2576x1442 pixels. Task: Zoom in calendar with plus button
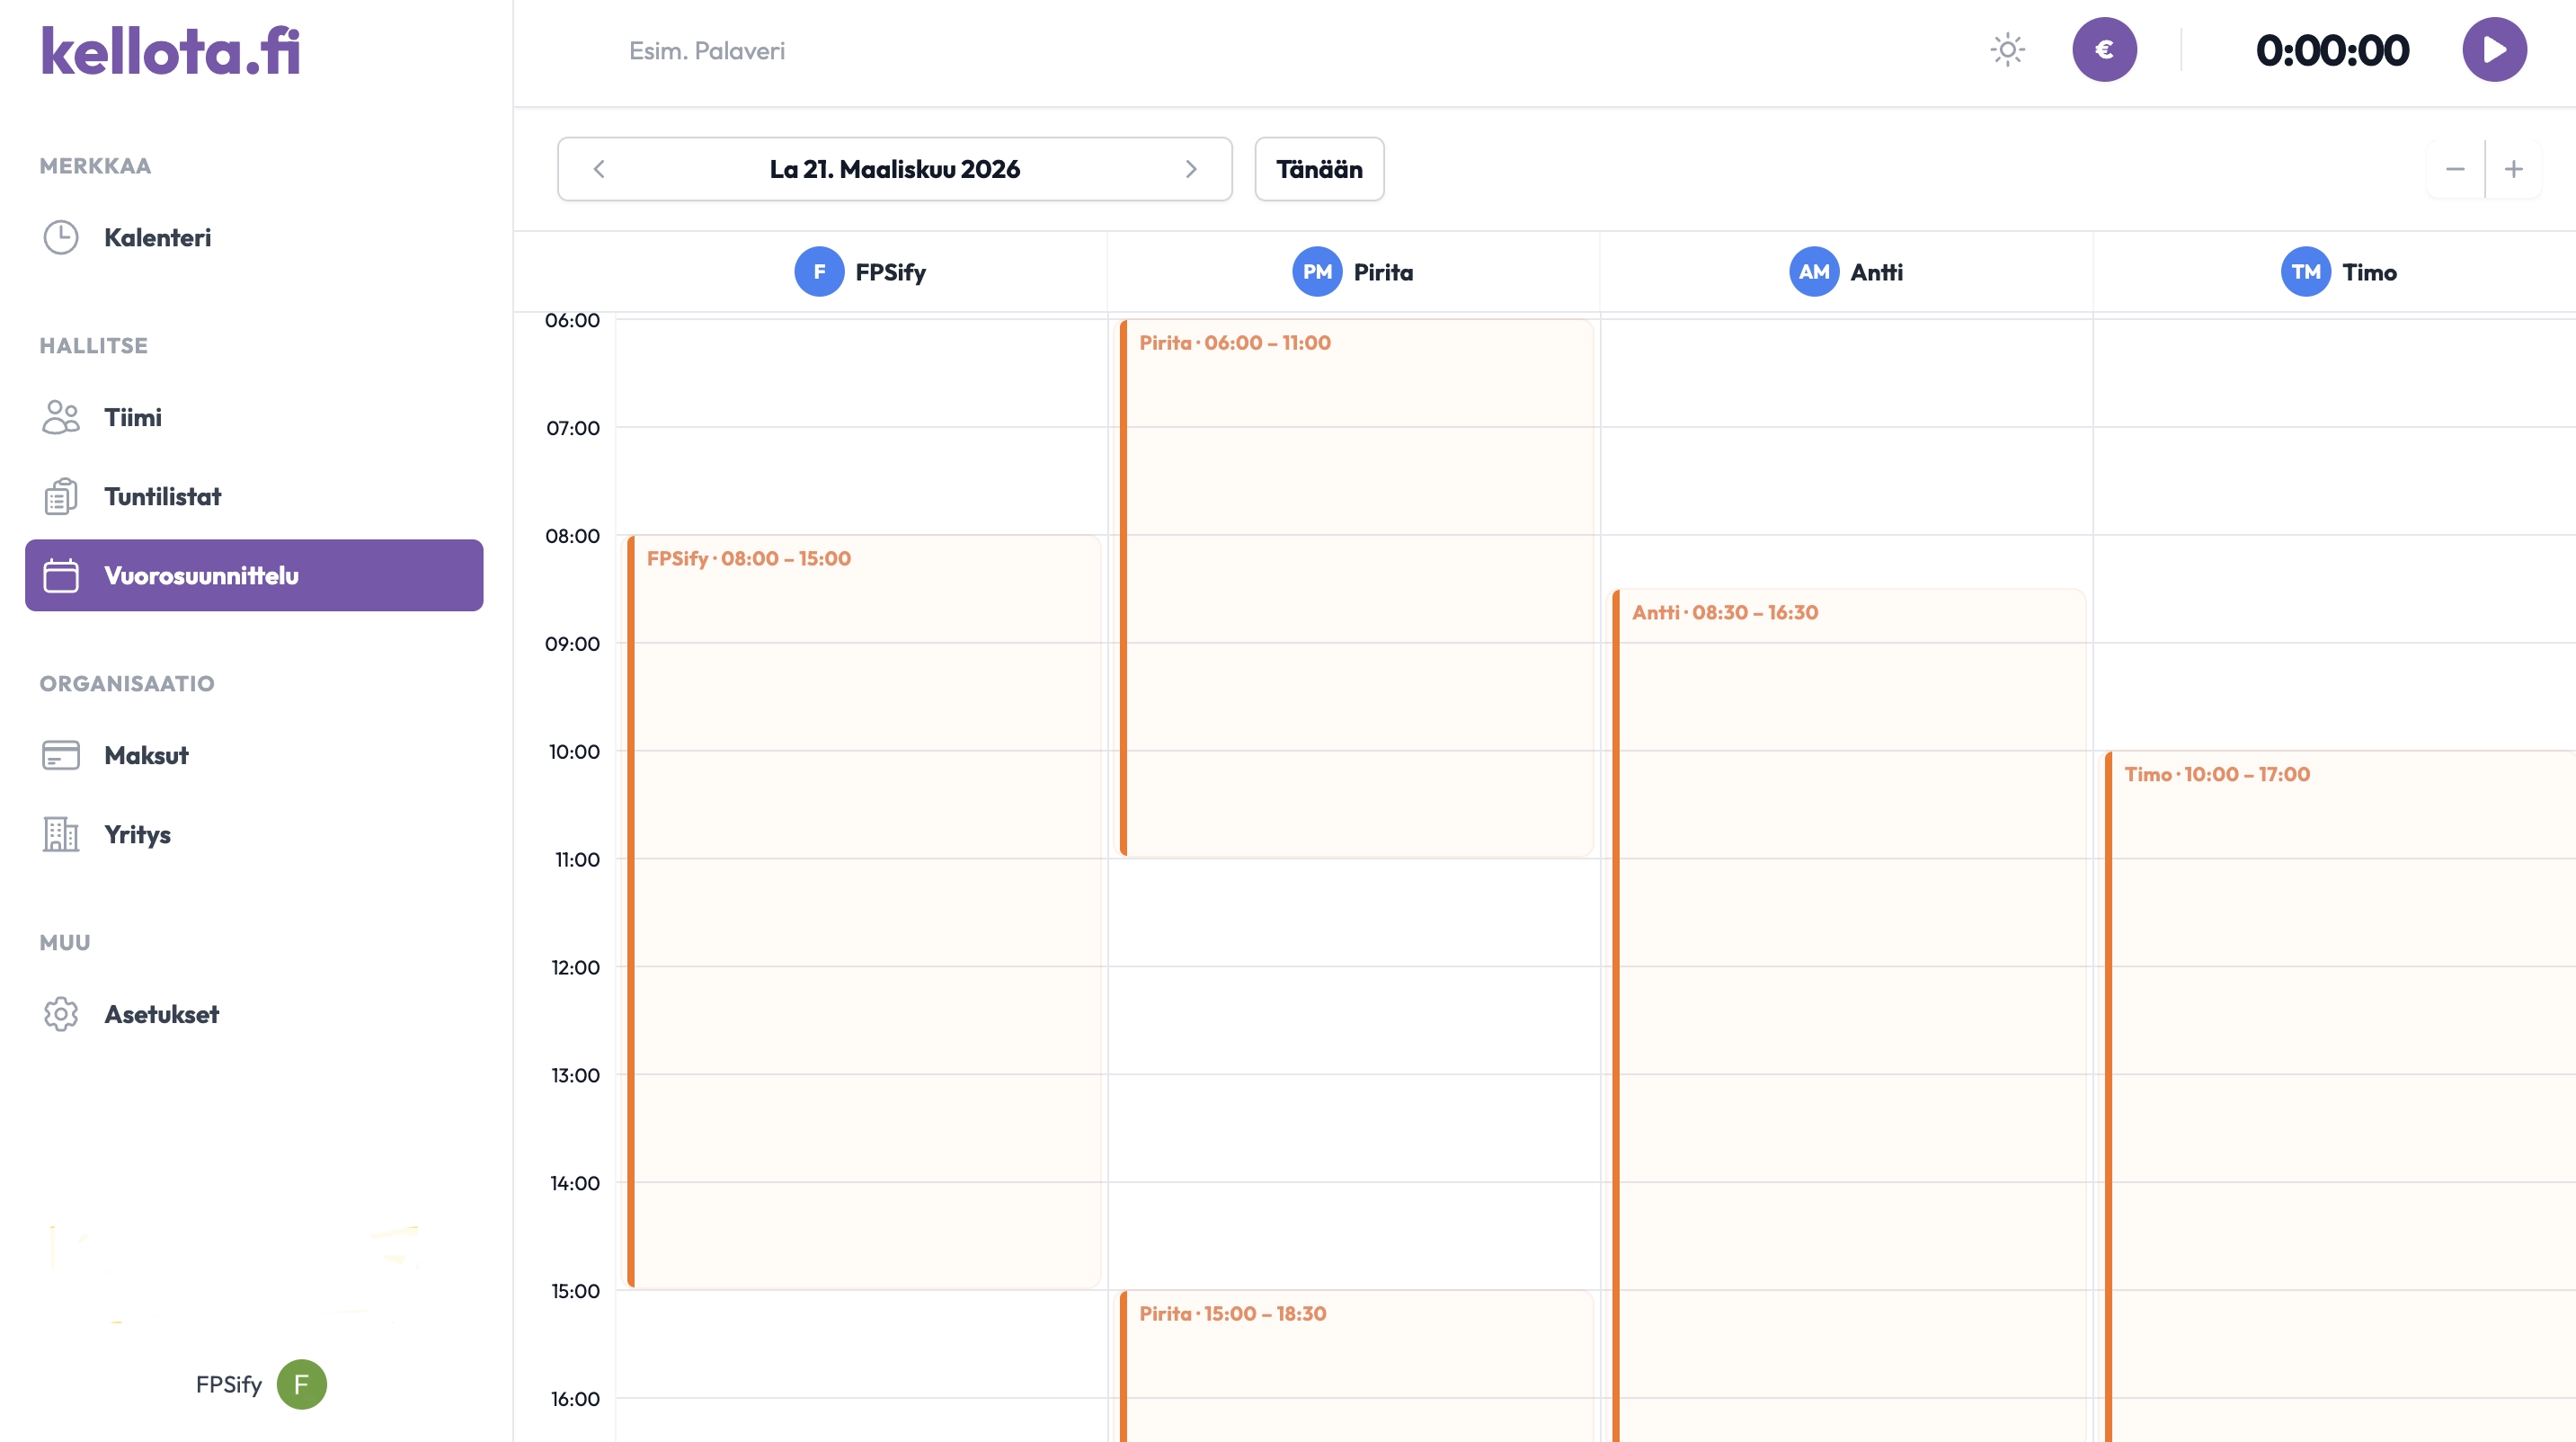tap(2513, 169)
